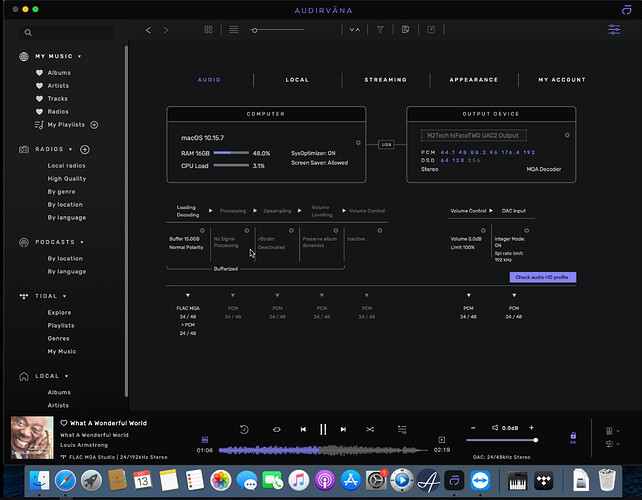Viewport: 642px width, 500px height.
Task: Open Integer Mode DAC Input settings circle
Action: [527, 231]
